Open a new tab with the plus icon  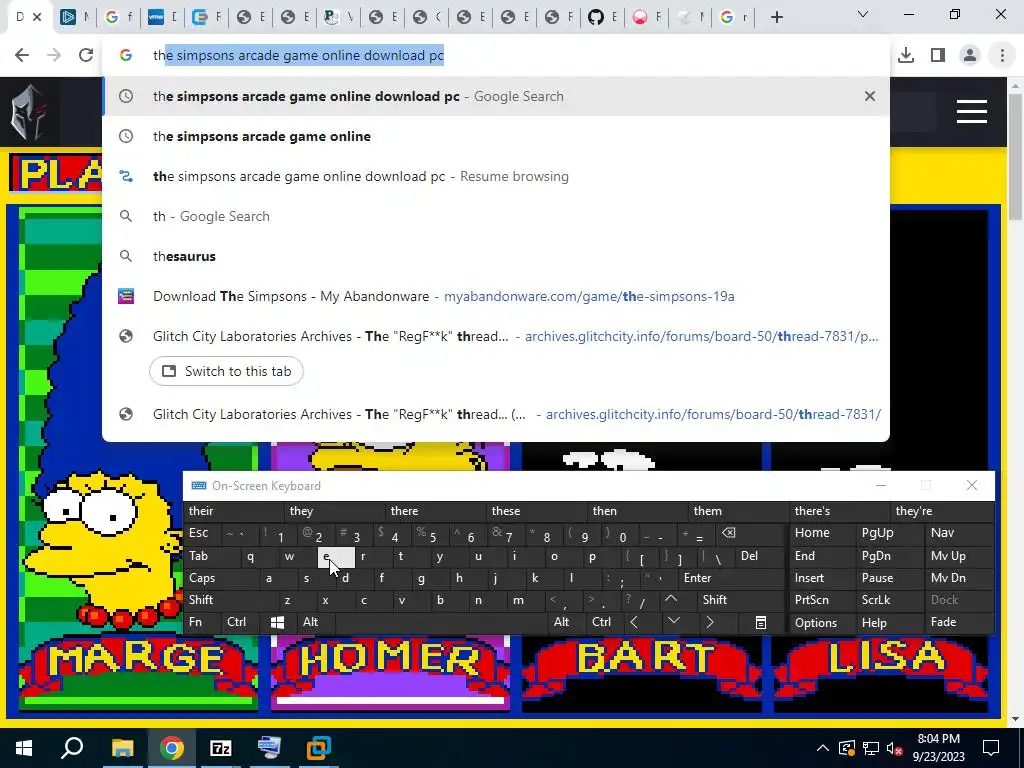776,18
